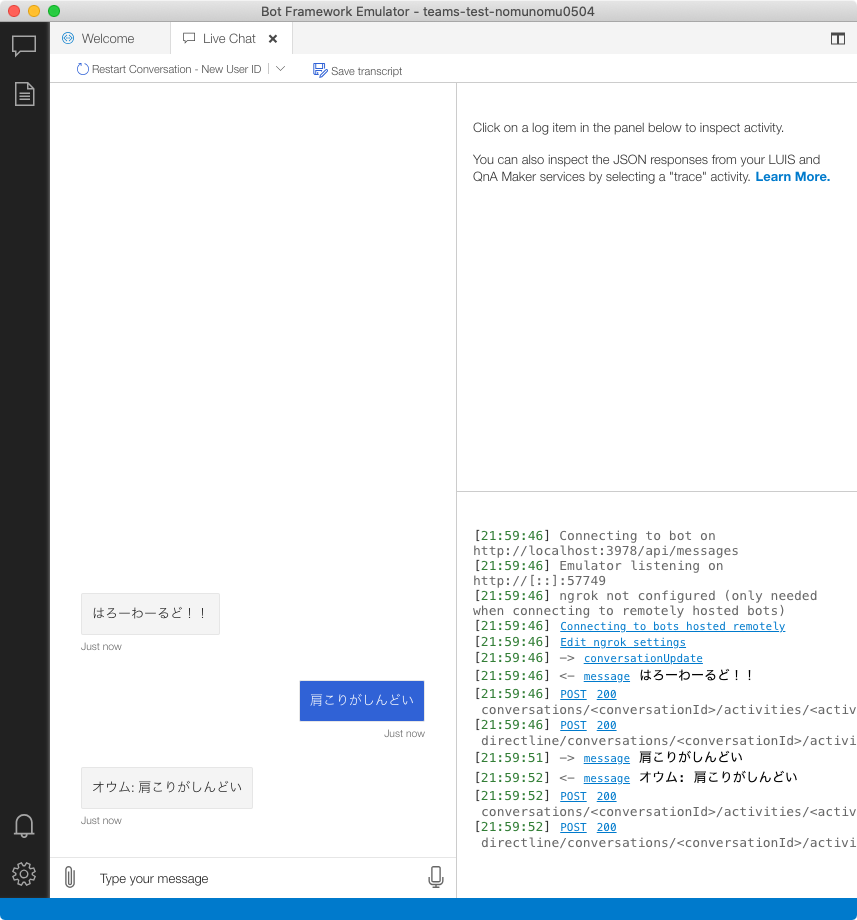Open the chat bubble sidebar icon
Viewport: 857px width, 920px height.
pyautogui.click(x=24, y=45)
